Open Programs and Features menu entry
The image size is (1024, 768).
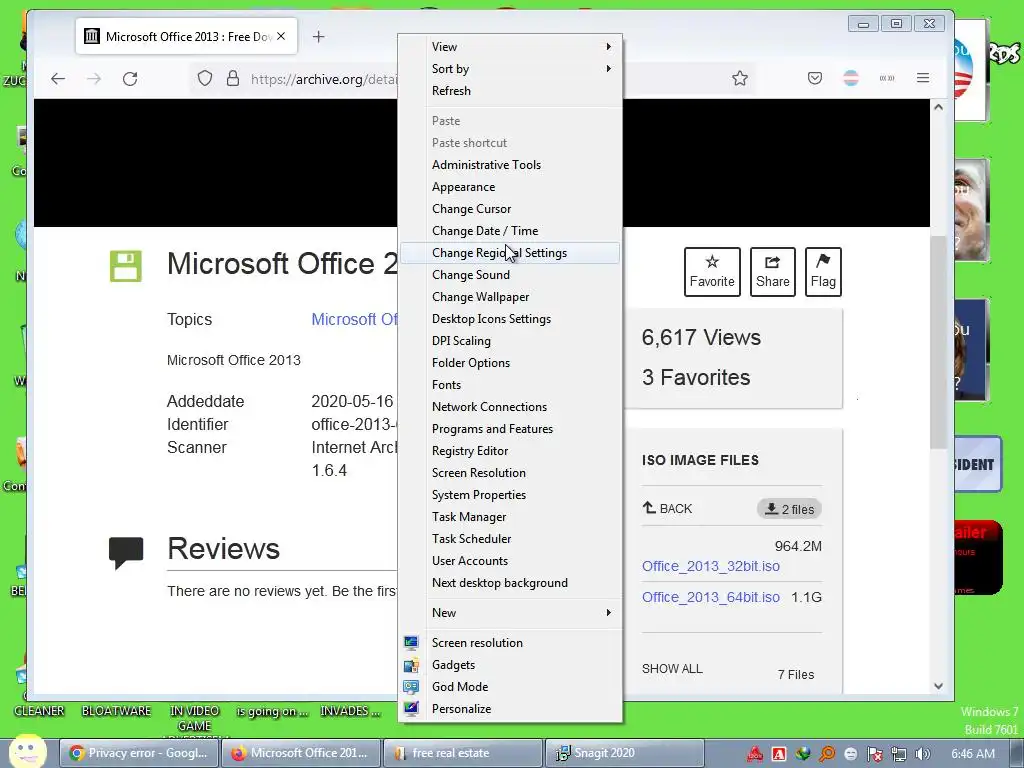tap(509, 428)
